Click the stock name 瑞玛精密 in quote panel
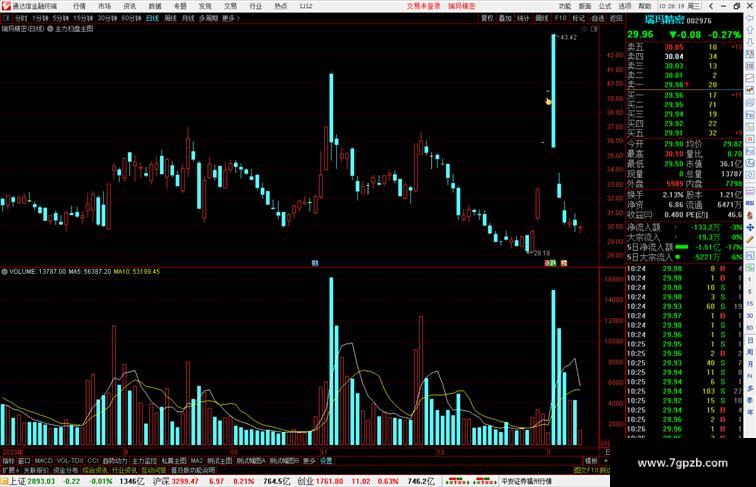756x487 pixels. point(664,20)
